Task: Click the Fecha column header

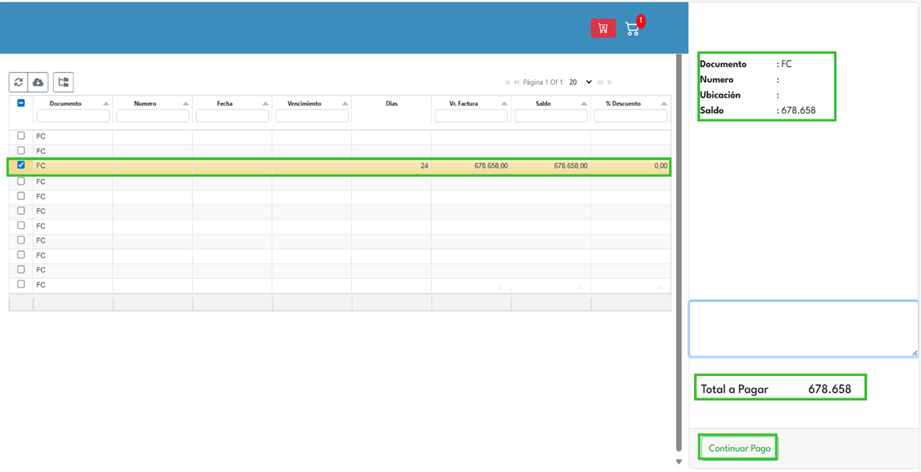Action: (x=225, y=103)
